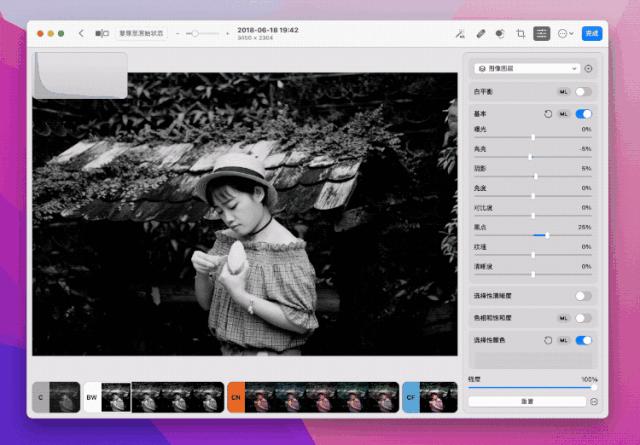Select the CN preset group tab
The image size is (640, 445).
point(236,397)
